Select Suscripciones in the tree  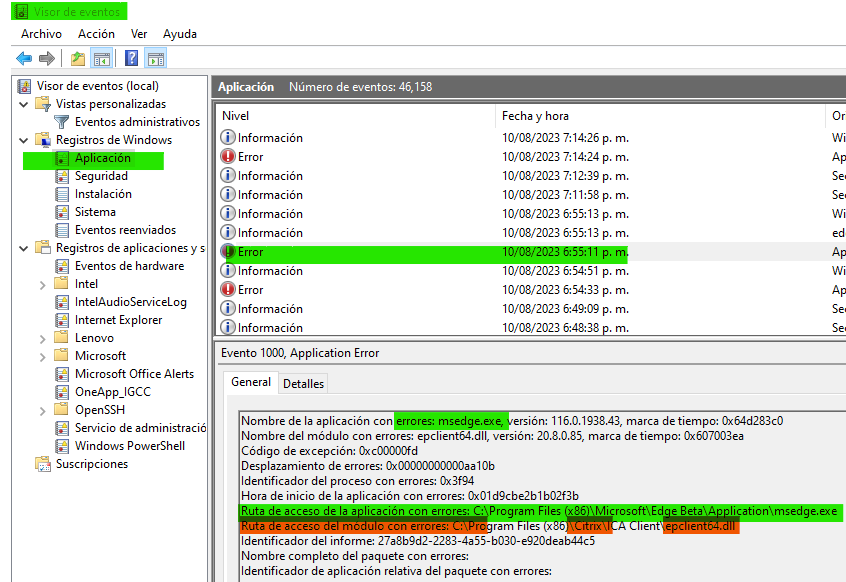point(92,464)
